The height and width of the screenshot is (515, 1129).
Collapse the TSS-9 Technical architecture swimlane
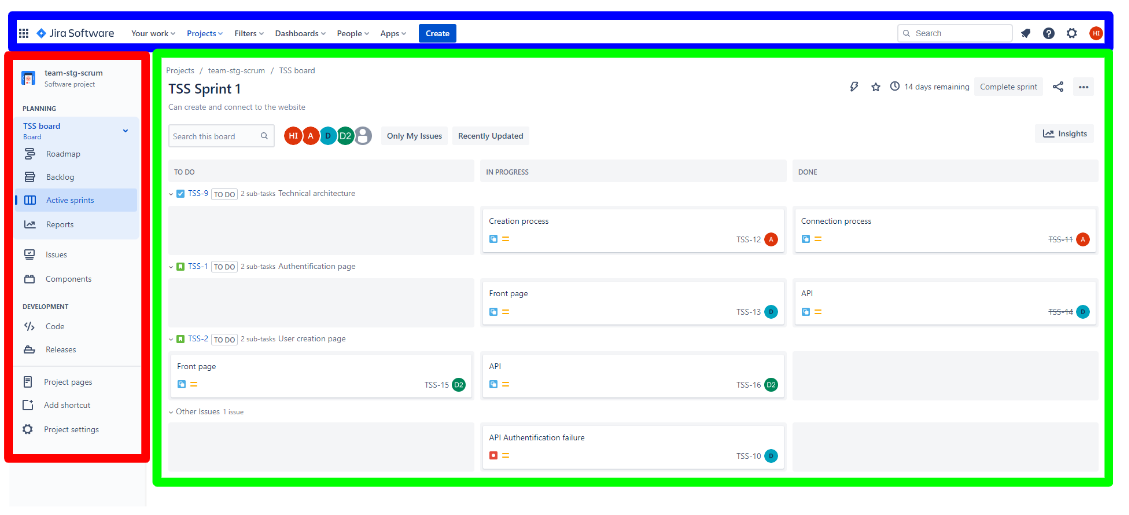coord(171,194)
